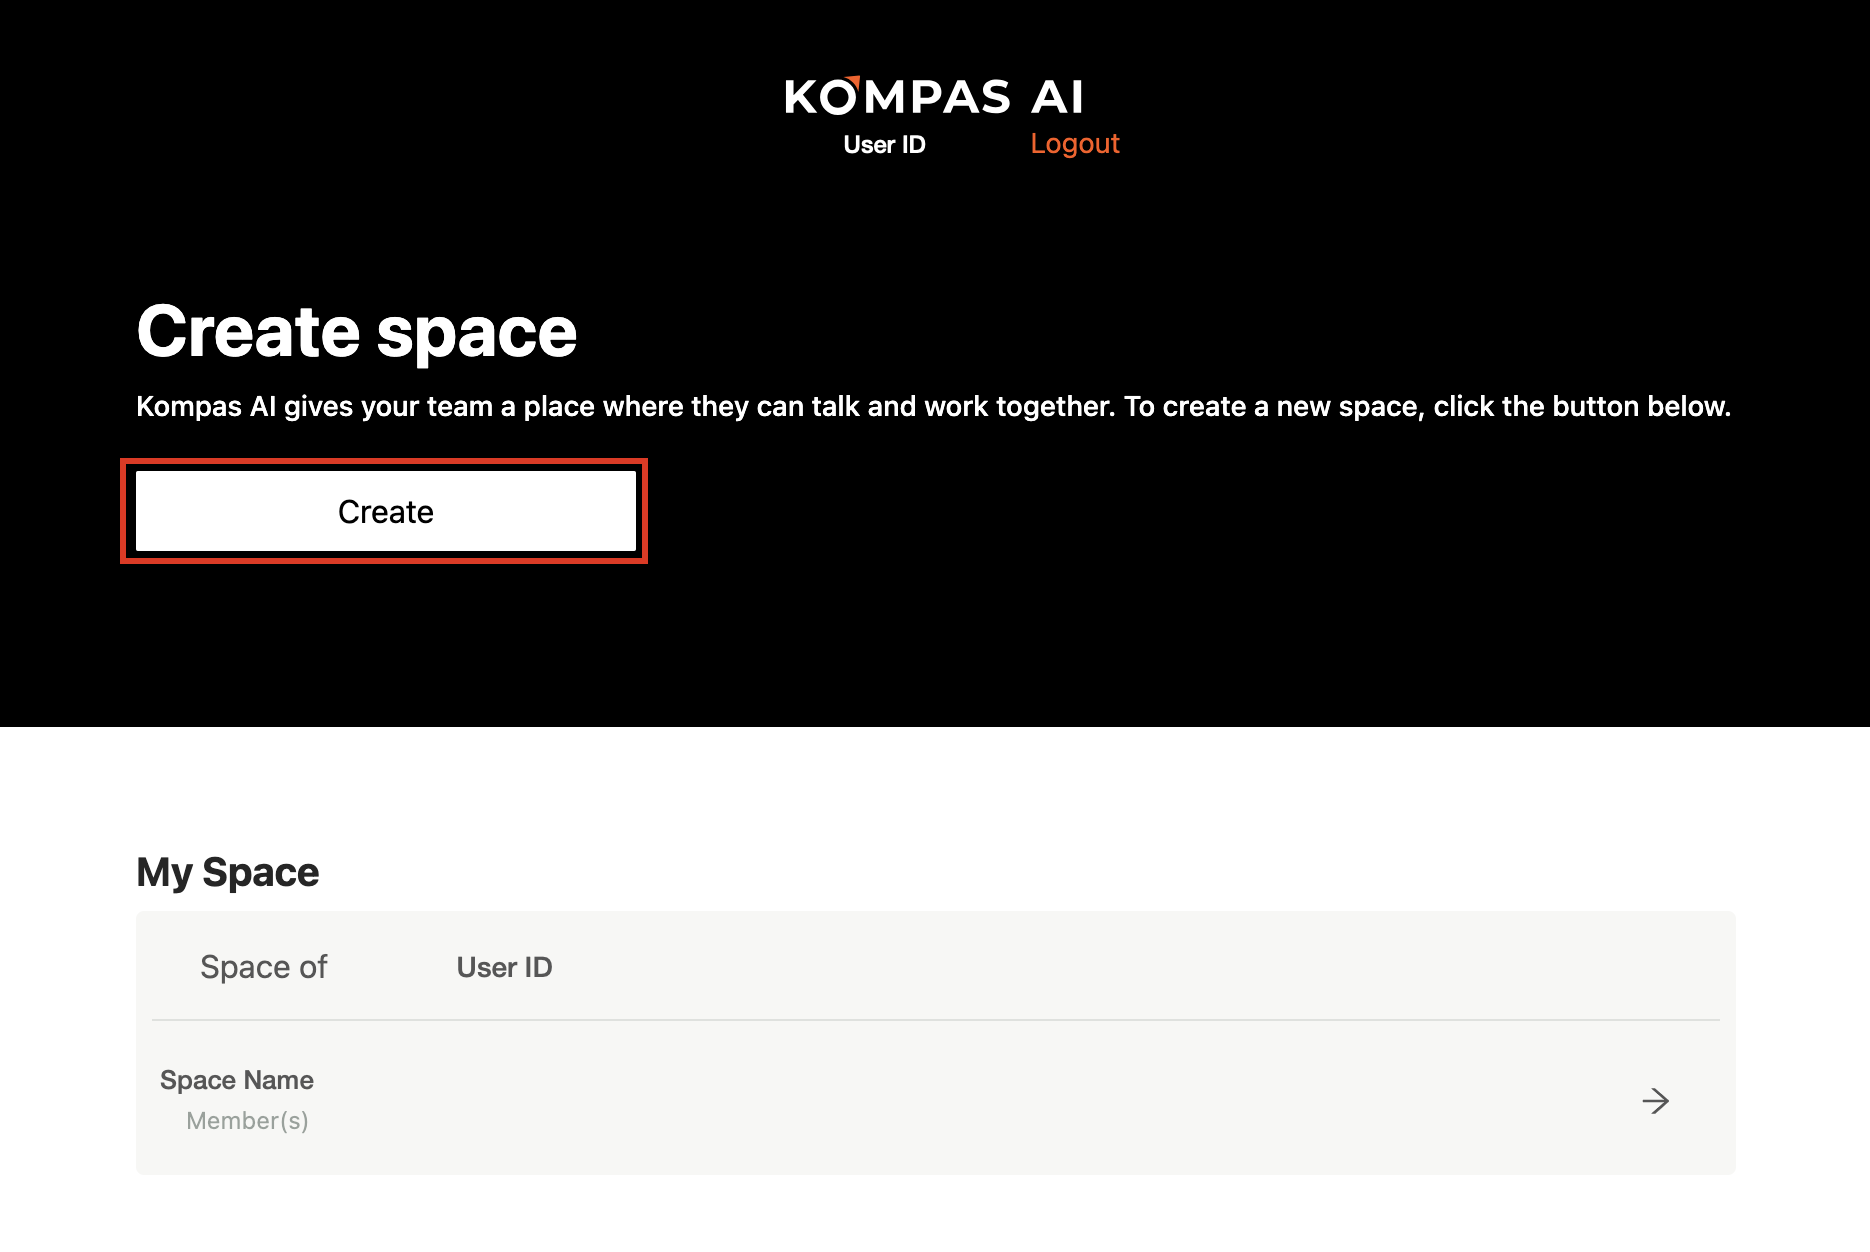Click the Member(s) label
The height and width of the screenshot is (1252, 1870).
pyautogui.click(x=247, y=1121)
